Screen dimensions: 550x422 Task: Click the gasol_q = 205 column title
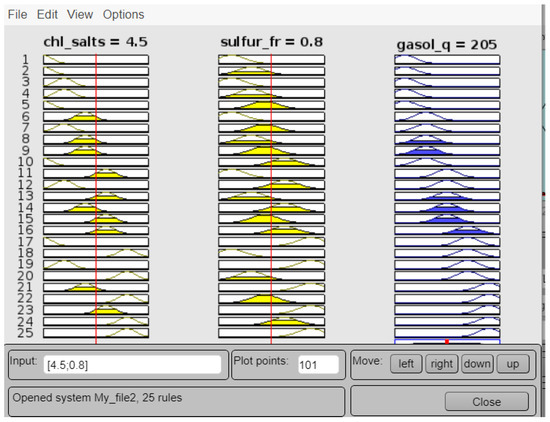point(447,45)
